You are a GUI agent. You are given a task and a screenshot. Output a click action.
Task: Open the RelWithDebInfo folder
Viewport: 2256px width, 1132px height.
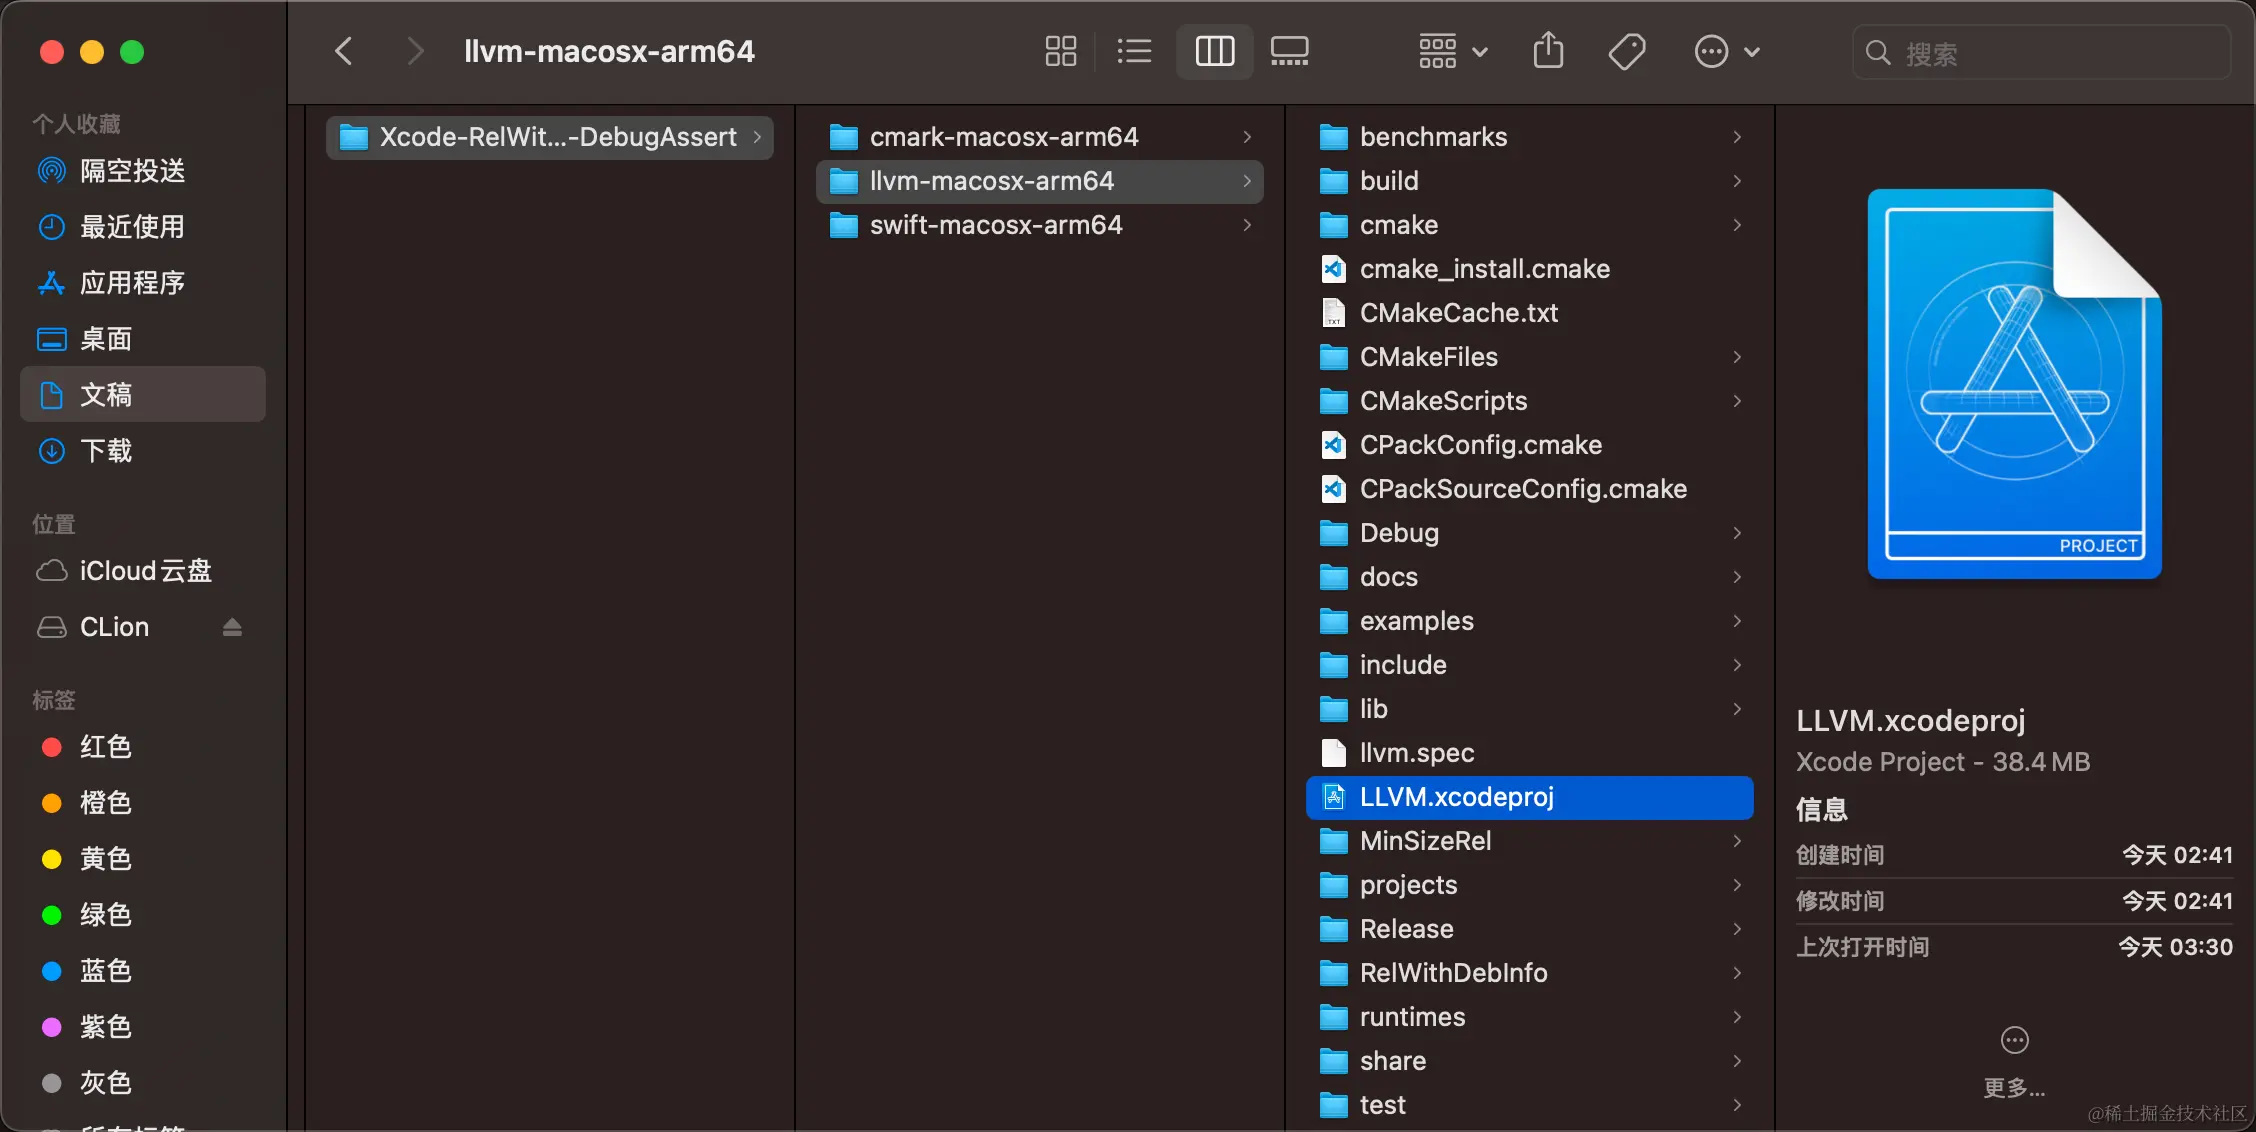click(1530, 973)
